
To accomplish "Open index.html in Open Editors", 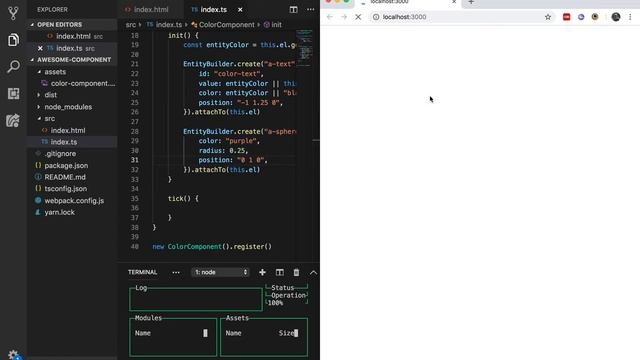I will pos(73,36).
